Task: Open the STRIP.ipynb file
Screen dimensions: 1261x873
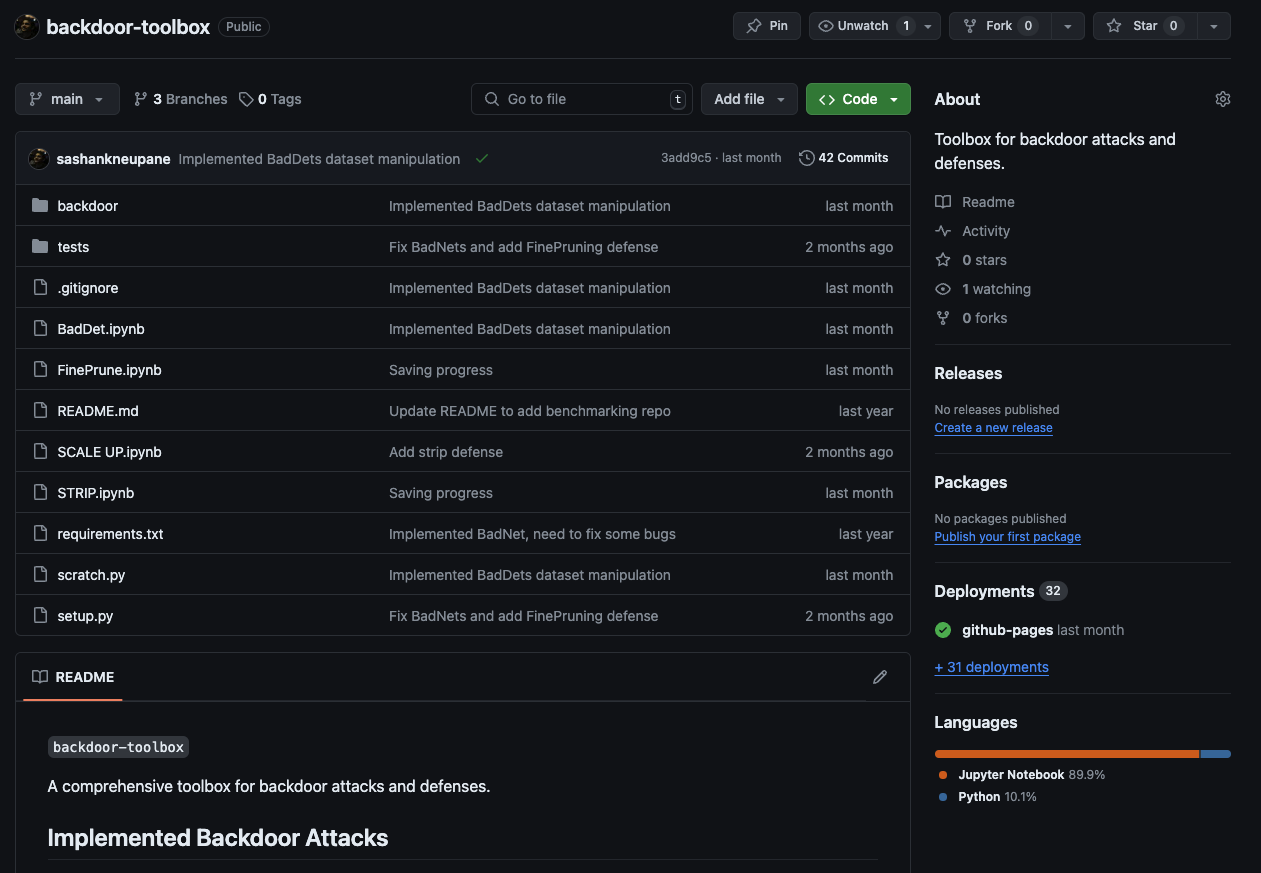Action: point(95,493)
